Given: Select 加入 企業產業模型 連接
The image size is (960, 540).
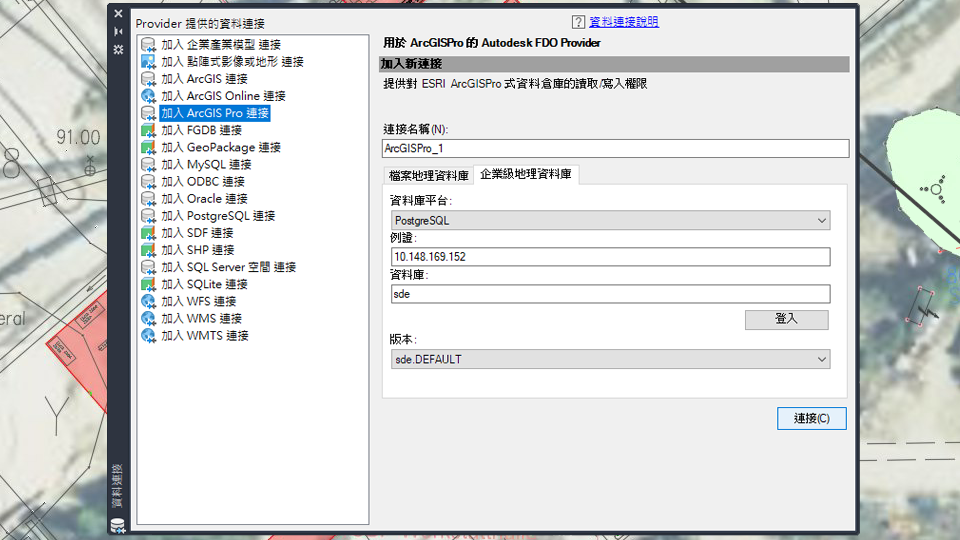Looking at the screenshot, I should click(221, 45).
